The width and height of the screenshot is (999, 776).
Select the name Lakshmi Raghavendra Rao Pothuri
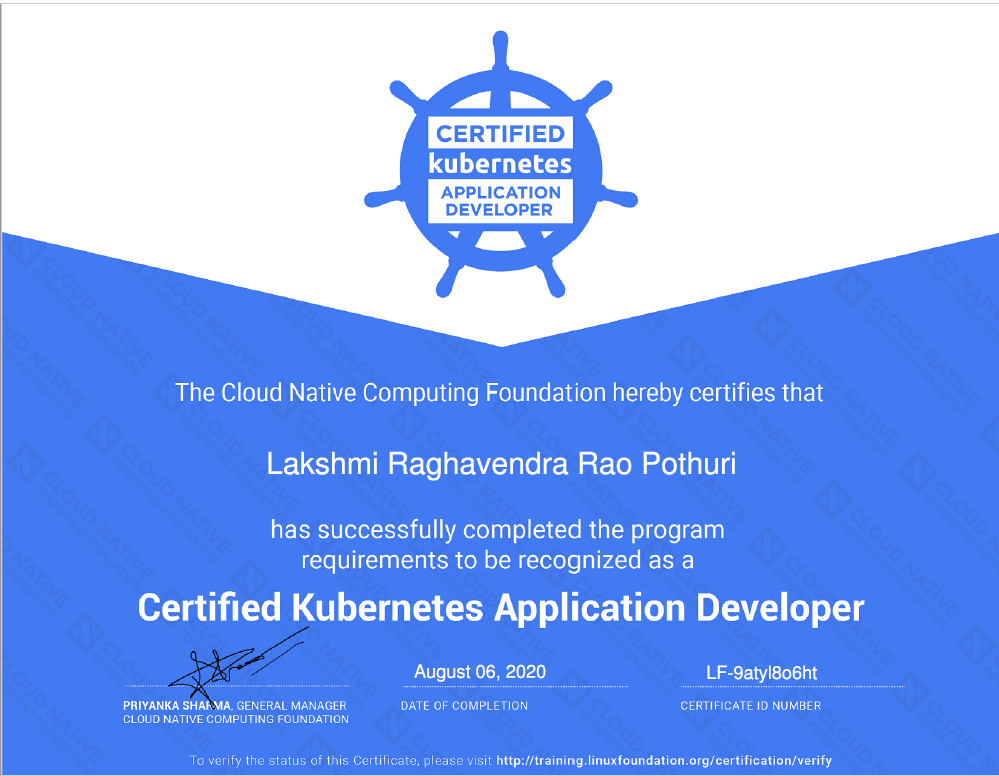coord(501,463)
